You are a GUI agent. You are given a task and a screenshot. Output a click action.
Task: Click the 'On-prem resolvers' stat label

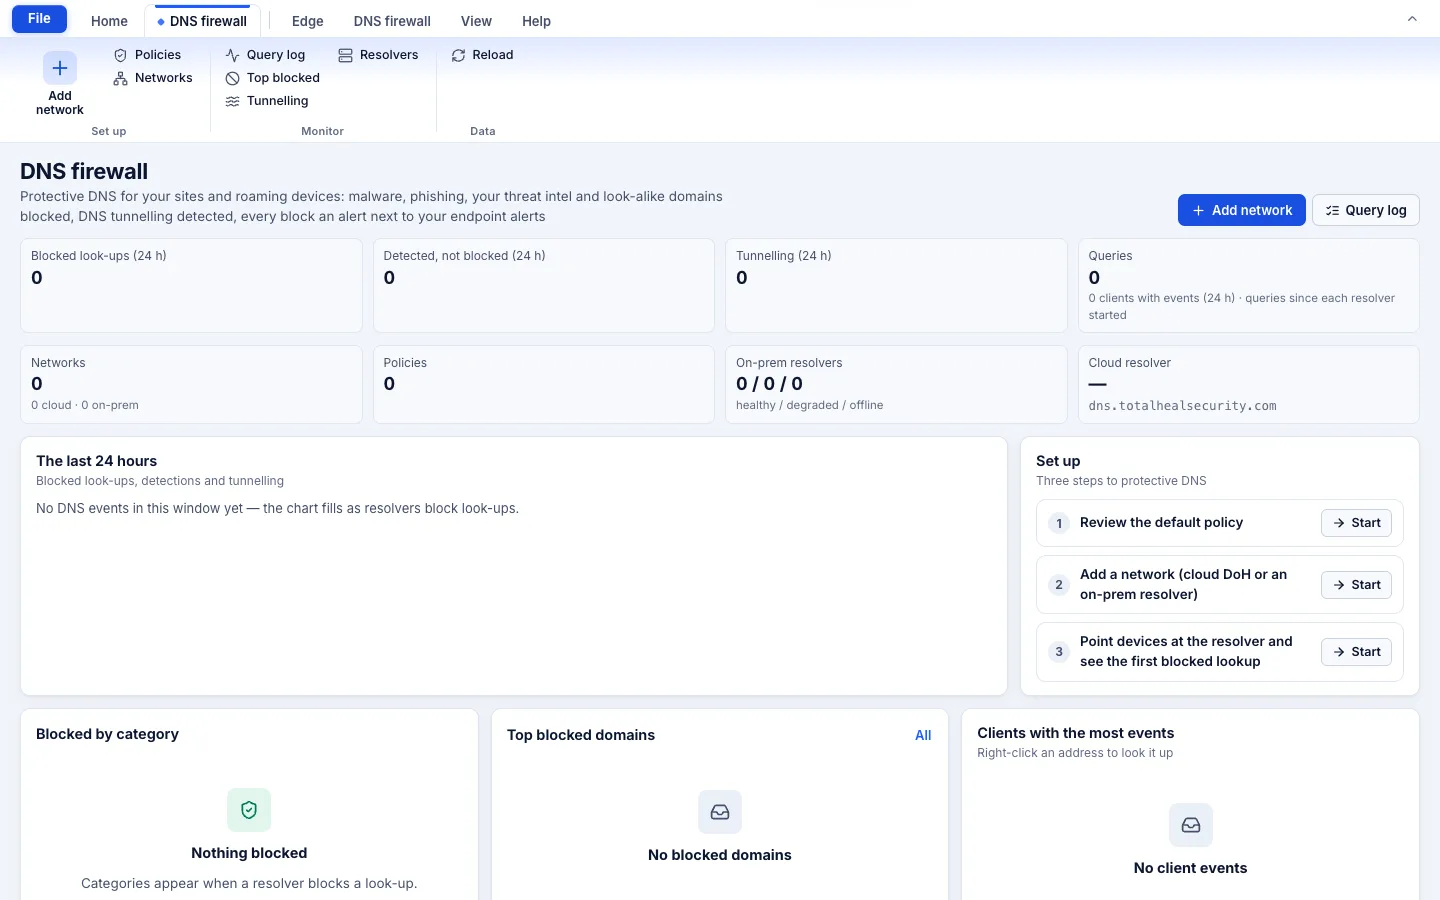tap(789, 363)
